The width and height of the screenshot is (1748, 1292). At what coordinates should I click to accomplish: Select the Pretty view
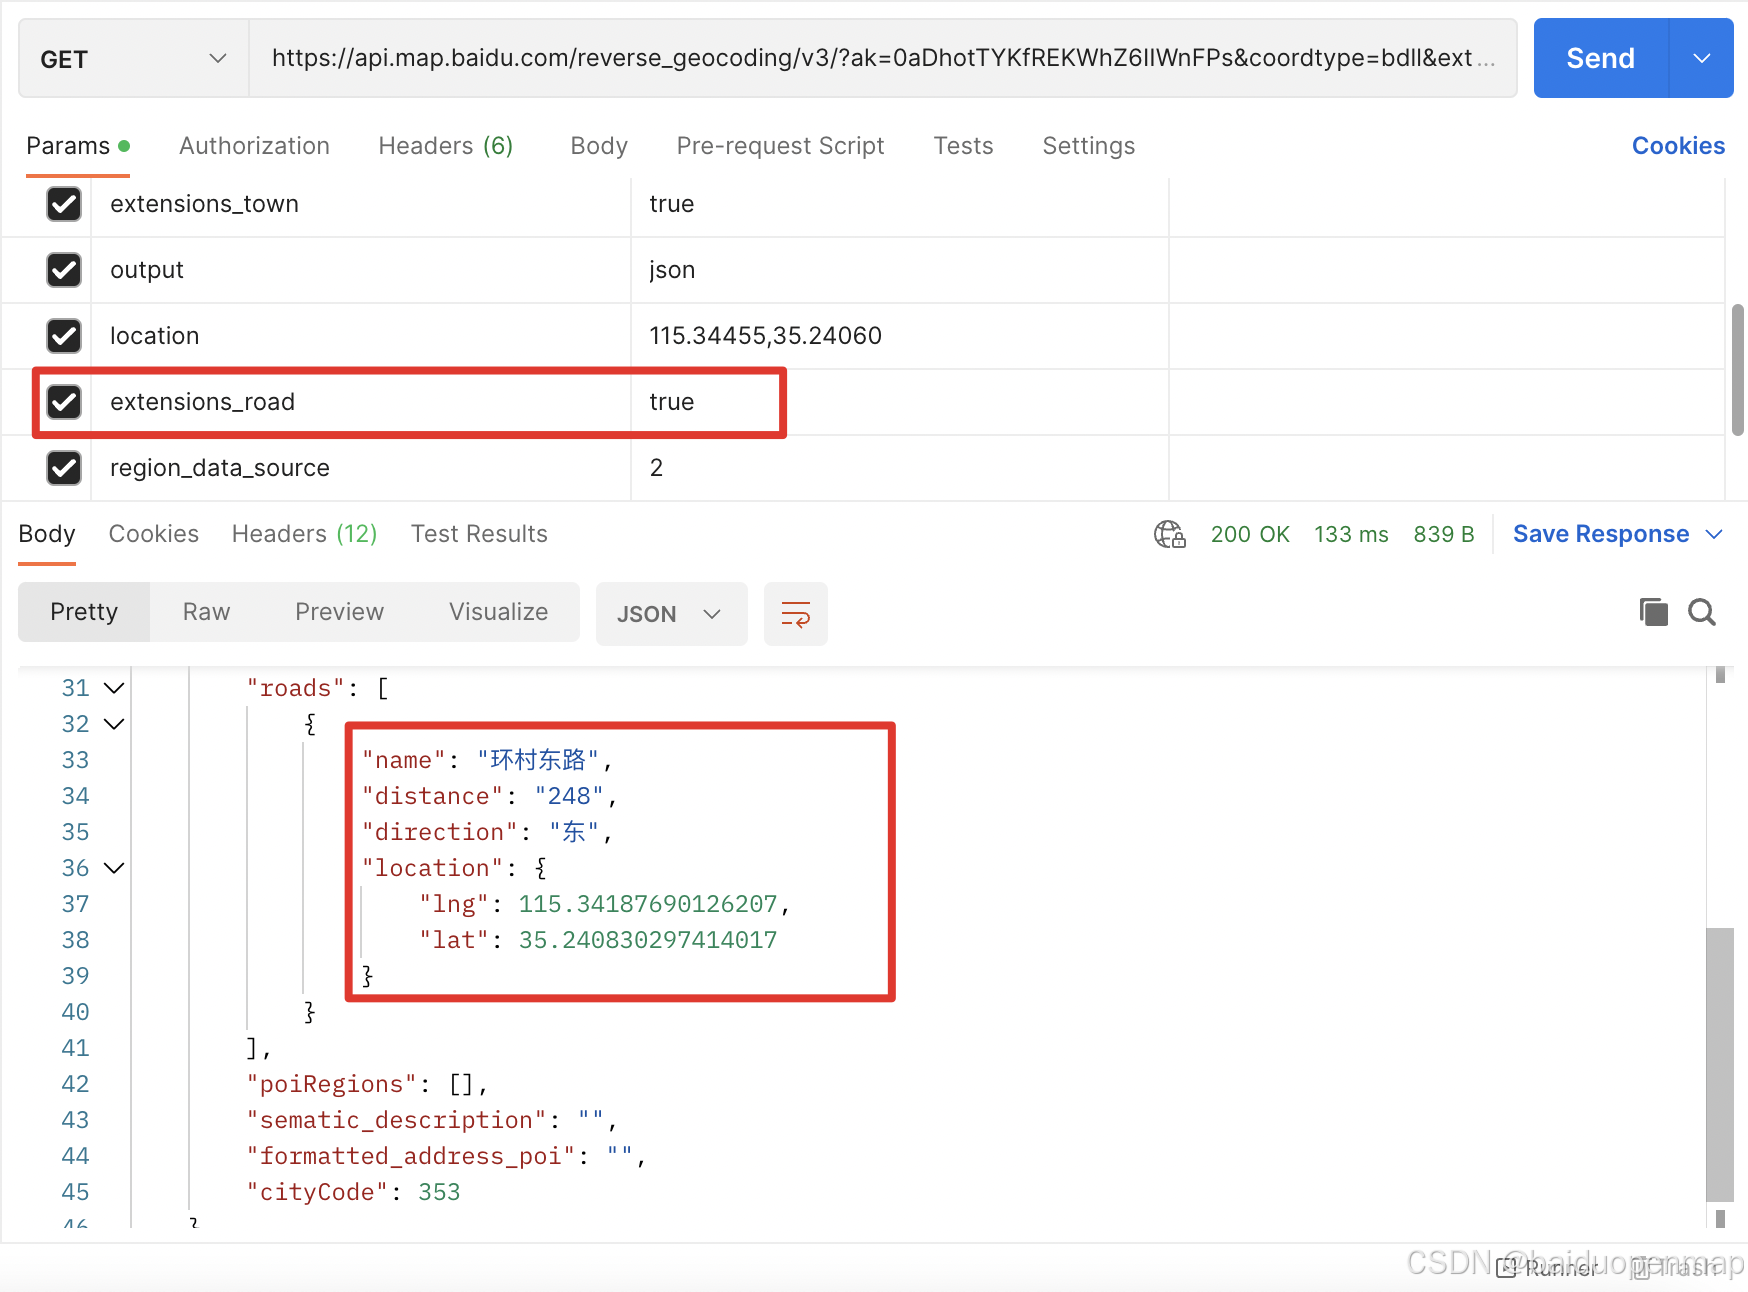click(84, 612)
